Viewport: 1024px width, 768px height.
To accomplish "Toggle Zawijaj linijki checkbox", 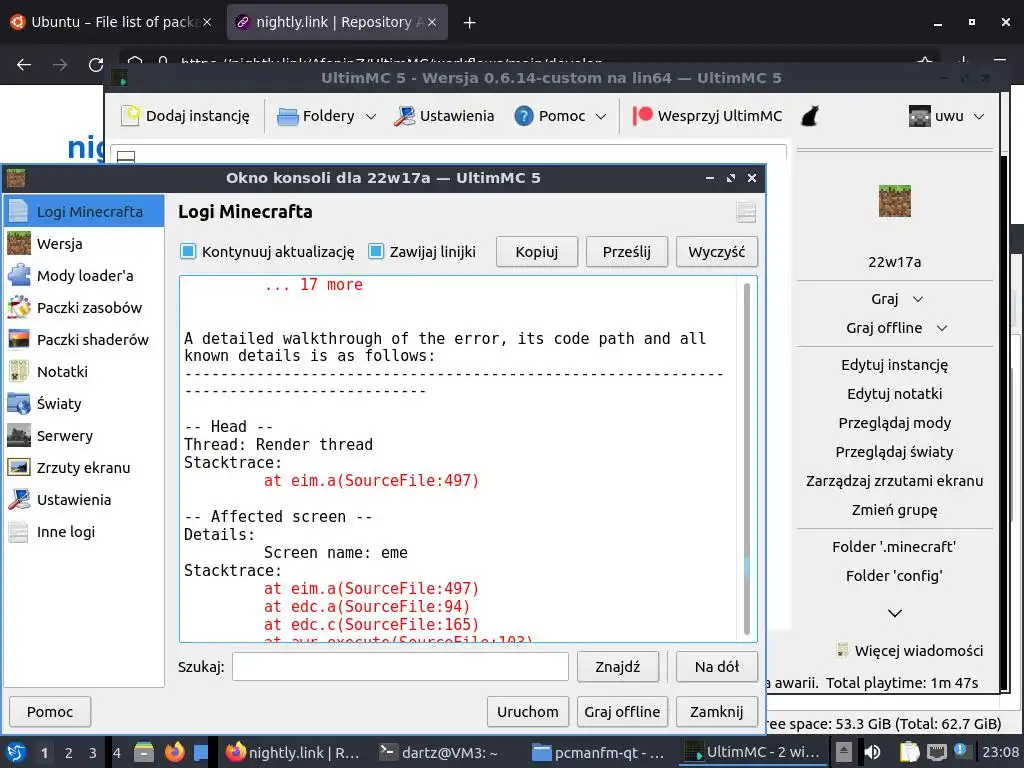I will click(376, 251).
